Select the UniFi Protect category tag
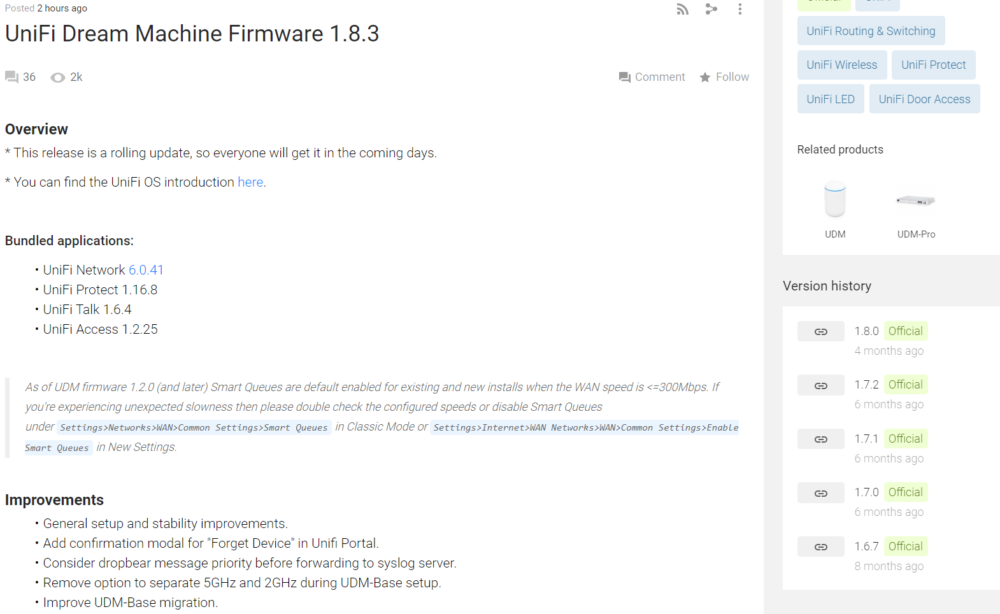The height and width of the screenshot is (614, 1000). coord(933,64)
